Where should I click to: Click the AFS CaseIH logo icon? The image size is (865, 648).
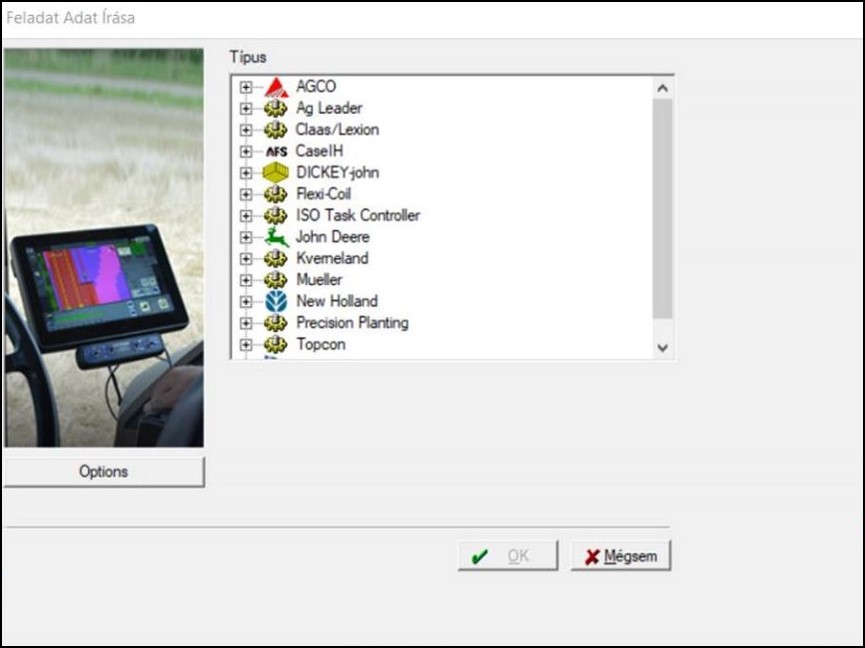point(276,151)
